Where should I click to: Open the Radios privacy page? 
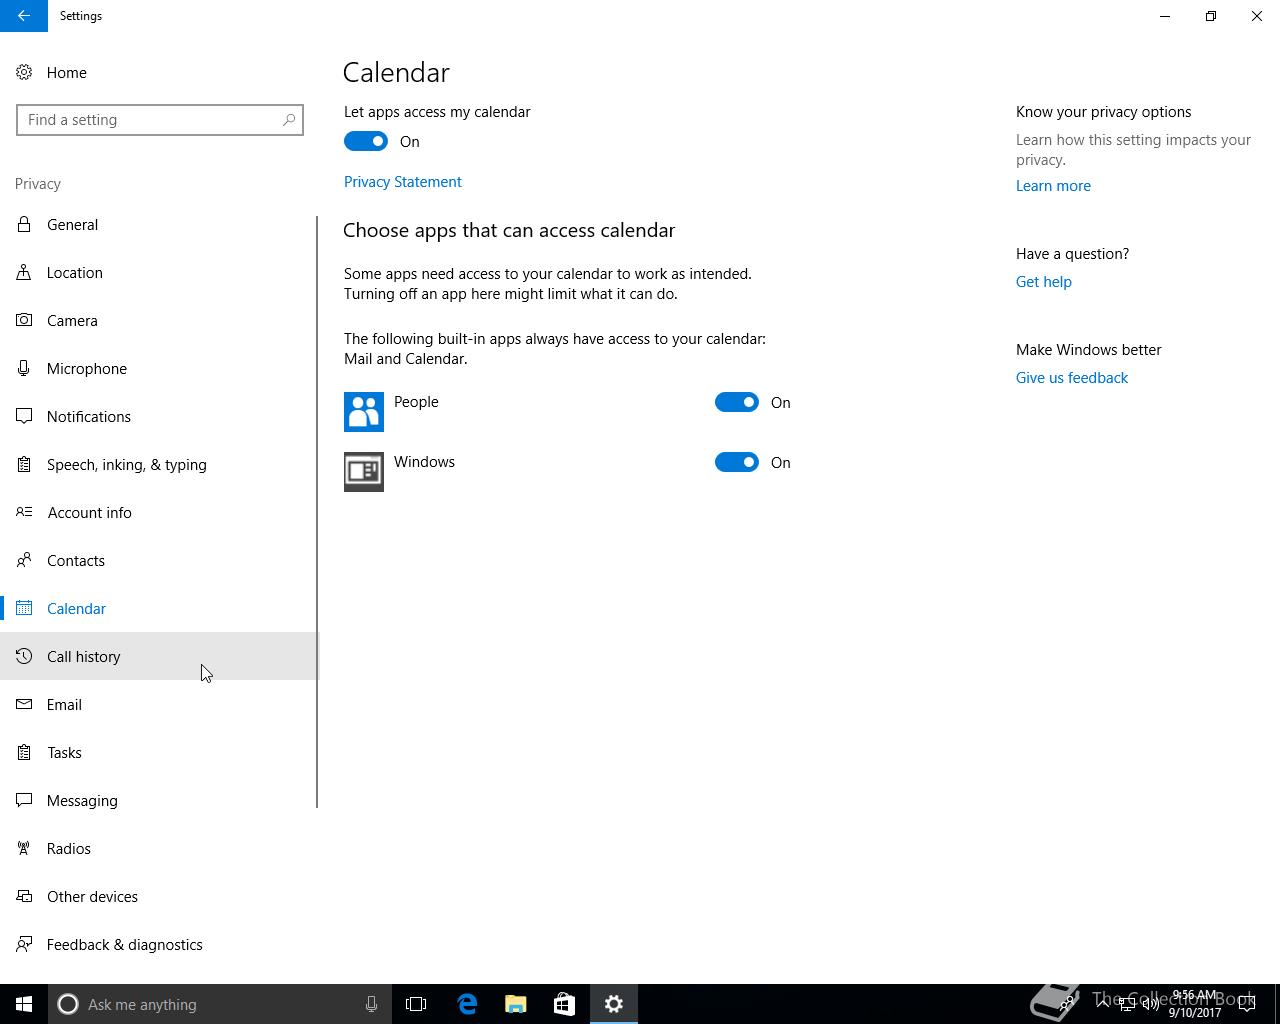click(158, 848)
